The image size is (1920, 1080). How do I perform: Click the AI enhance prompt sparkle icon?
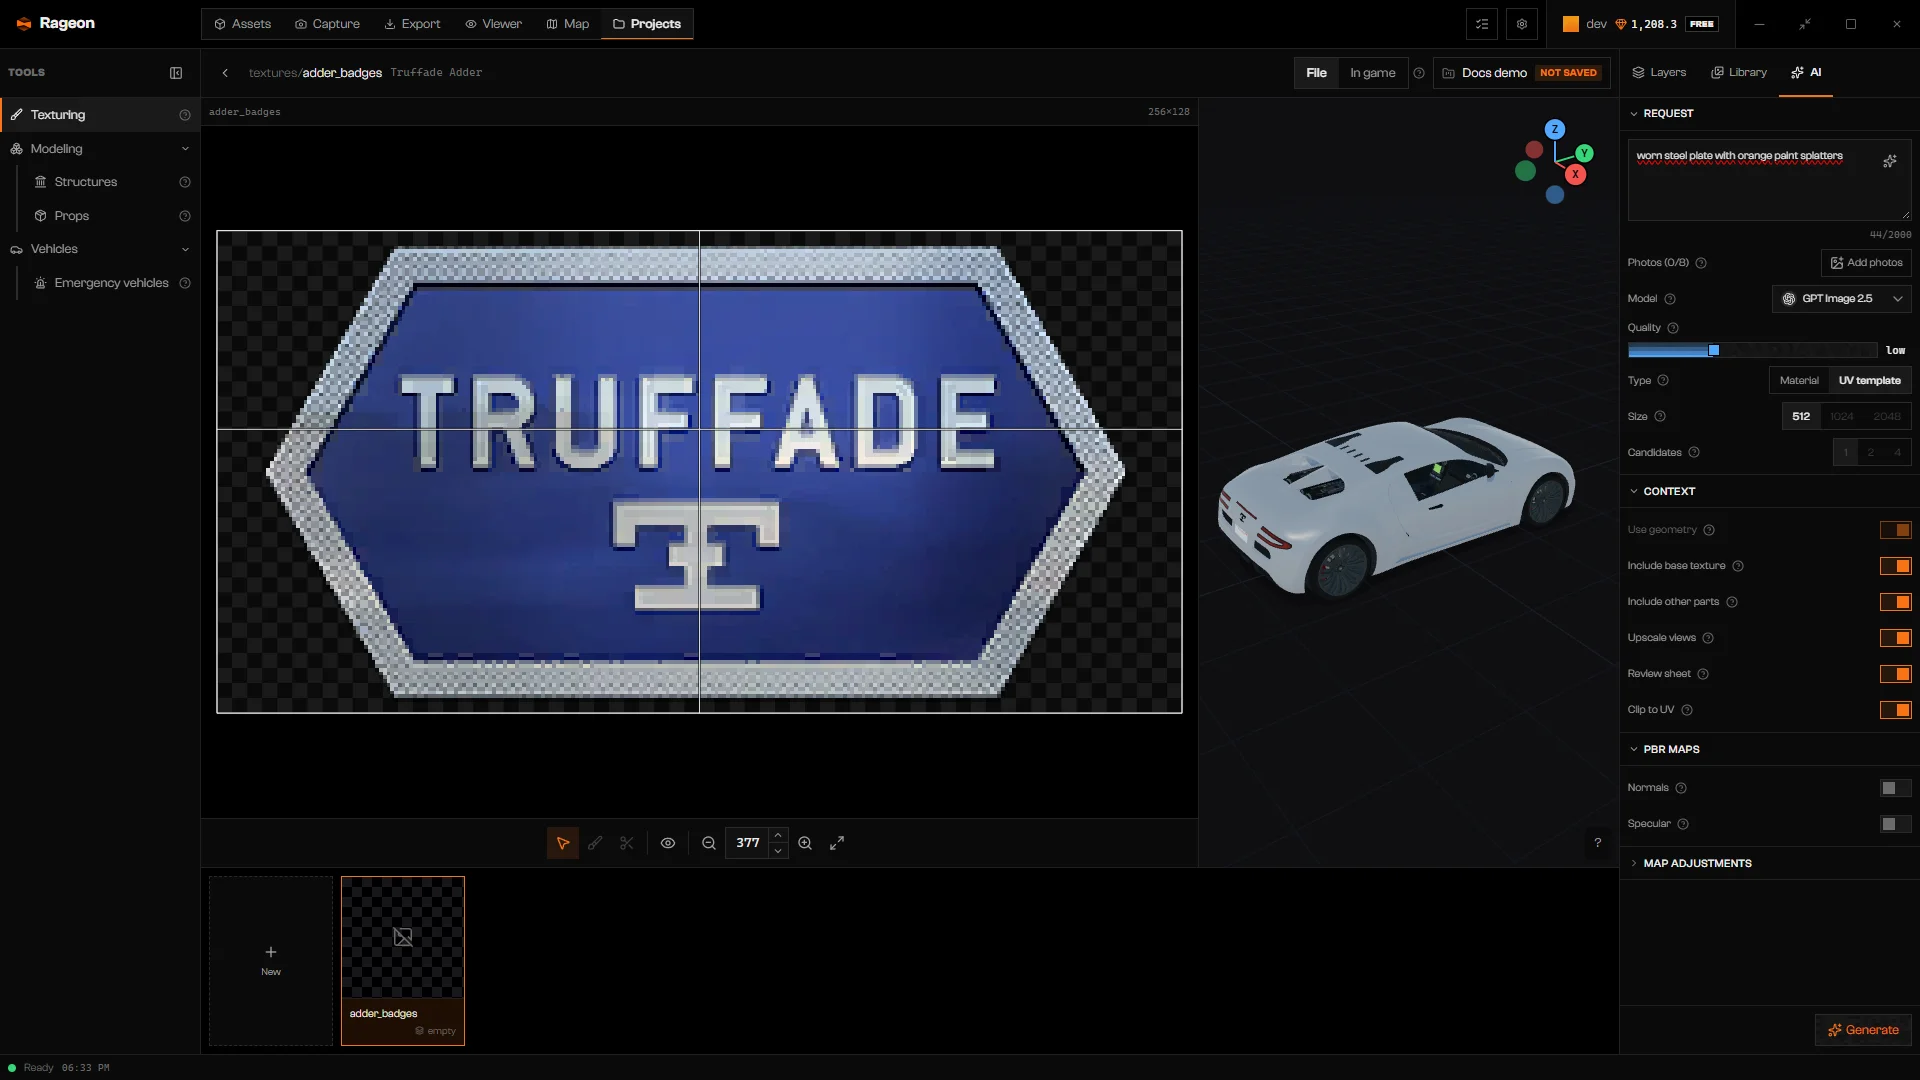[1890, 161]
